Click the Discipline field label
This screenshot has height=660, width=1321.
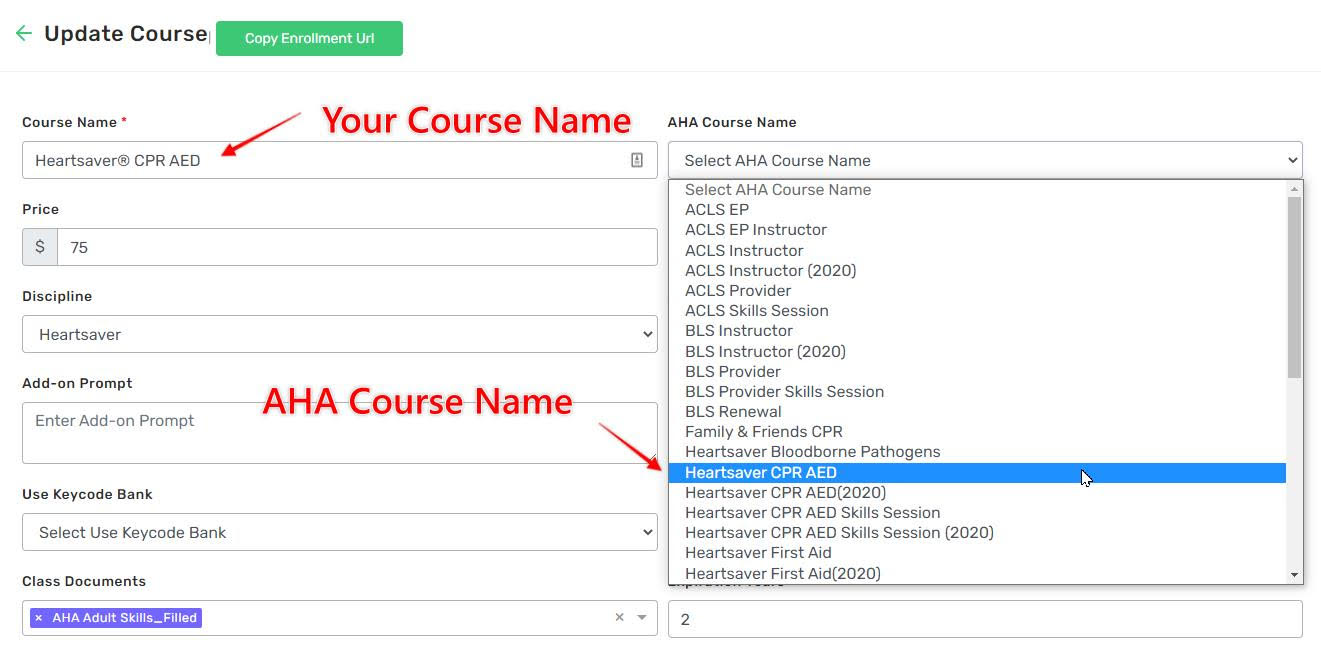click(57, 296)
